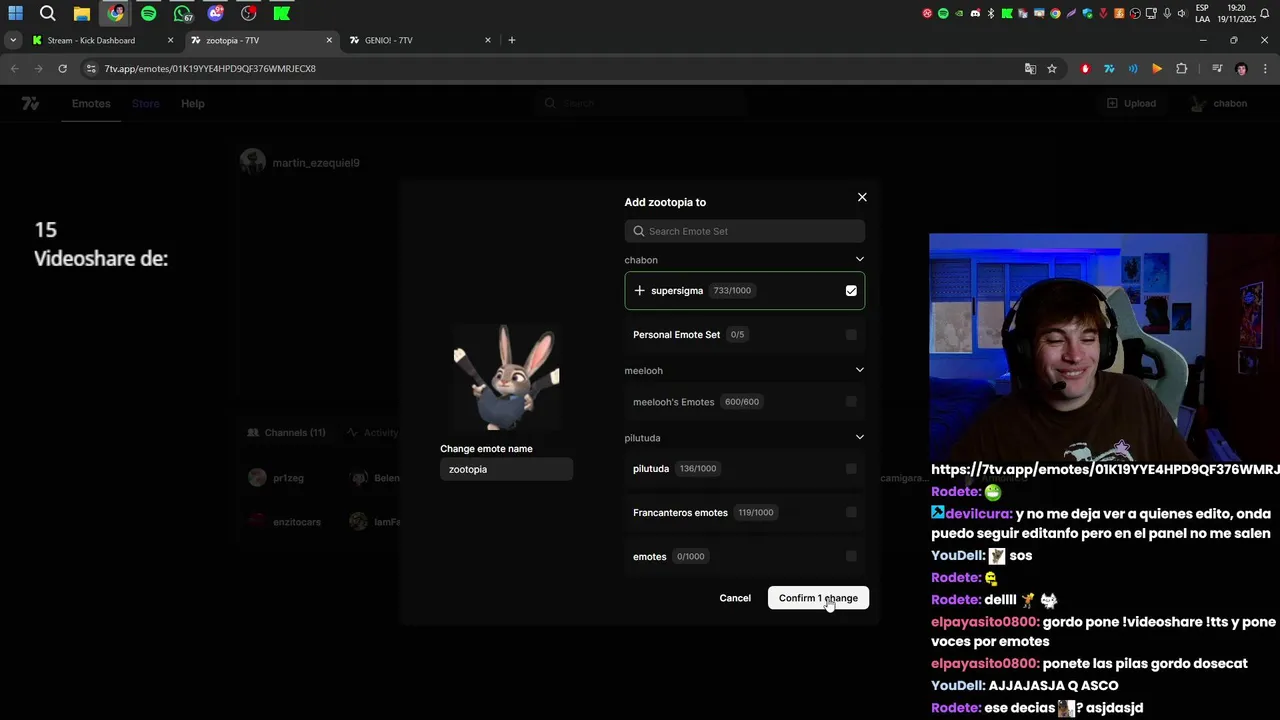Viewport: 1280px width, 720px height.
Task: Open the Emotes nav tab
Action: 91,104
